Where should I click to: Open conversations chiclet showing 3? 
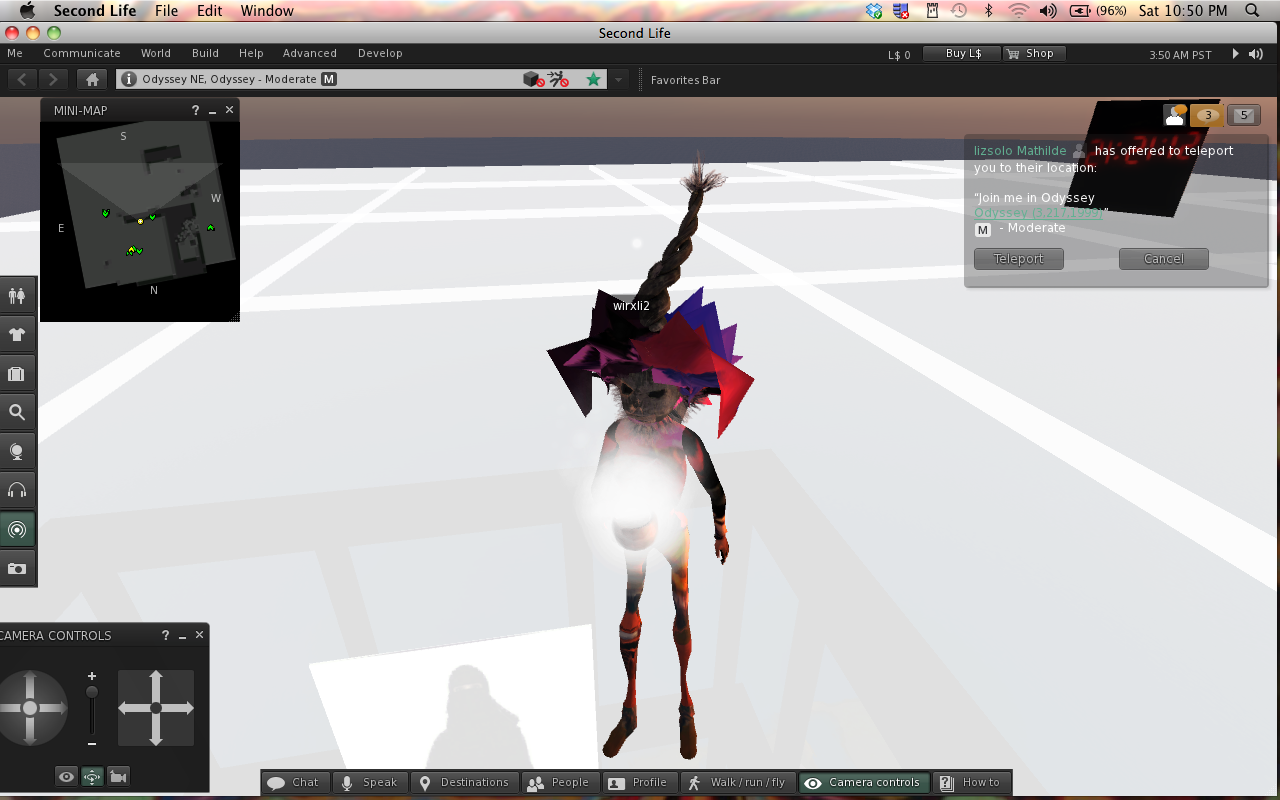[1207, 115]
